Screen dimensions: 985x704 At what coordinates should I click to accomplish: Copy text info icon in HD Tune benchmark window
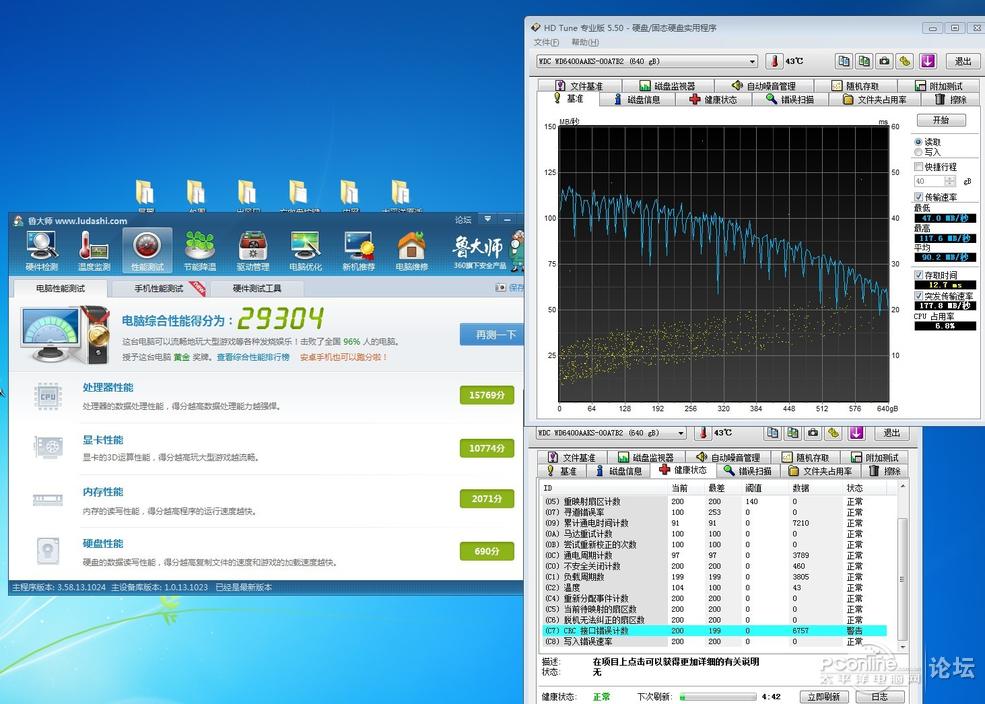click(x=844, y=61)
